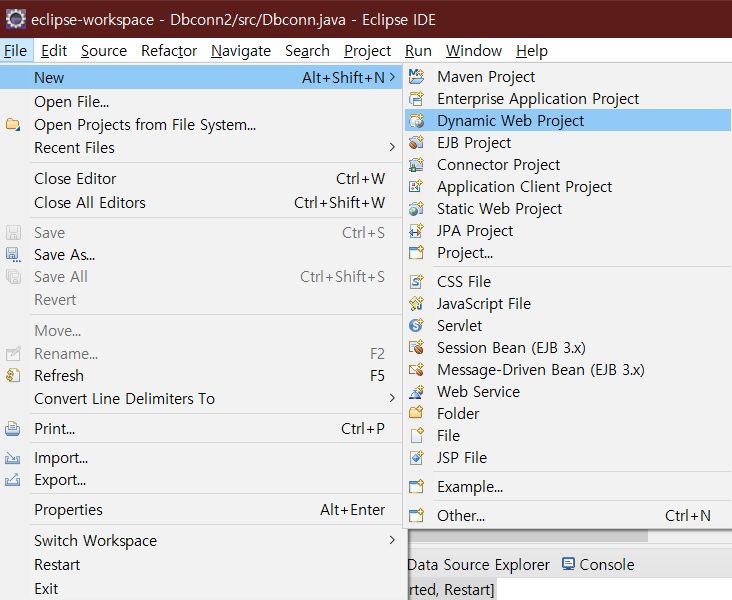Switch to the Data Source Explorer tab

[479, 565]
